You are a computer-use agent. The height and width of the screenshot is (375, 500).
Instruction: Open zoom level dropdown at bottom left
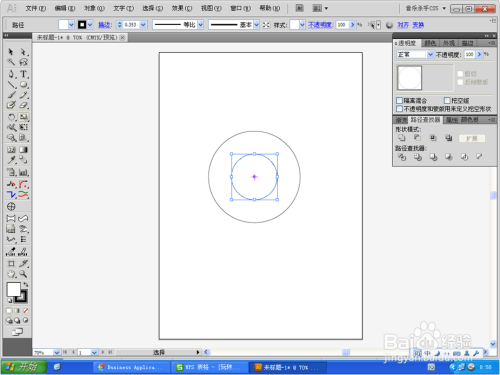tap(57, 352)
